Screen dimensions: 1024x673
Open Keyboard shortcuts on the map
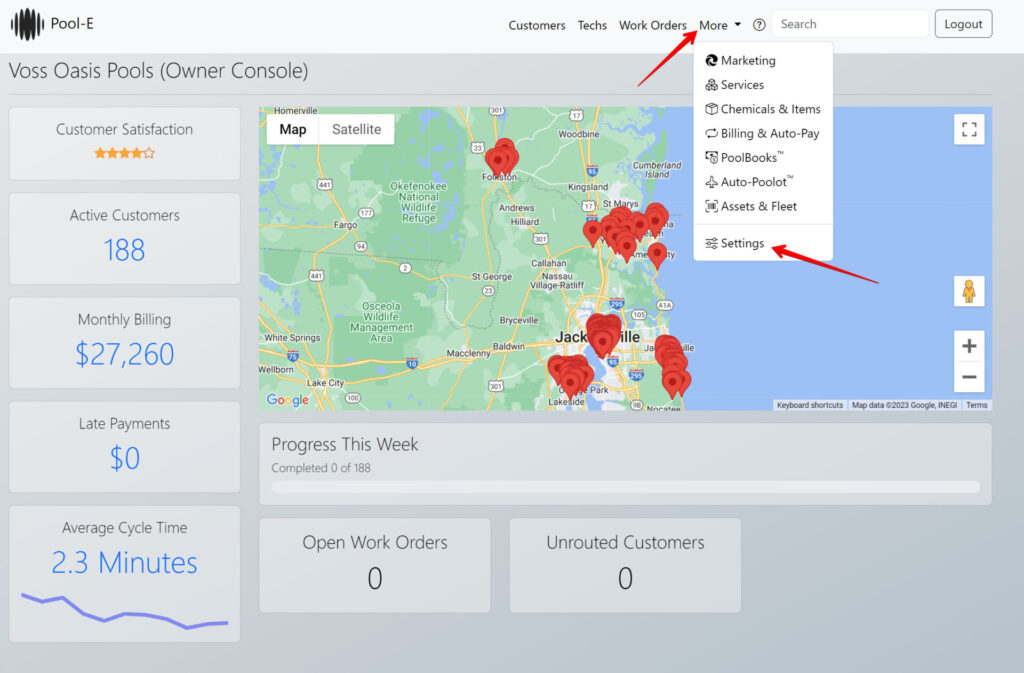810,405
